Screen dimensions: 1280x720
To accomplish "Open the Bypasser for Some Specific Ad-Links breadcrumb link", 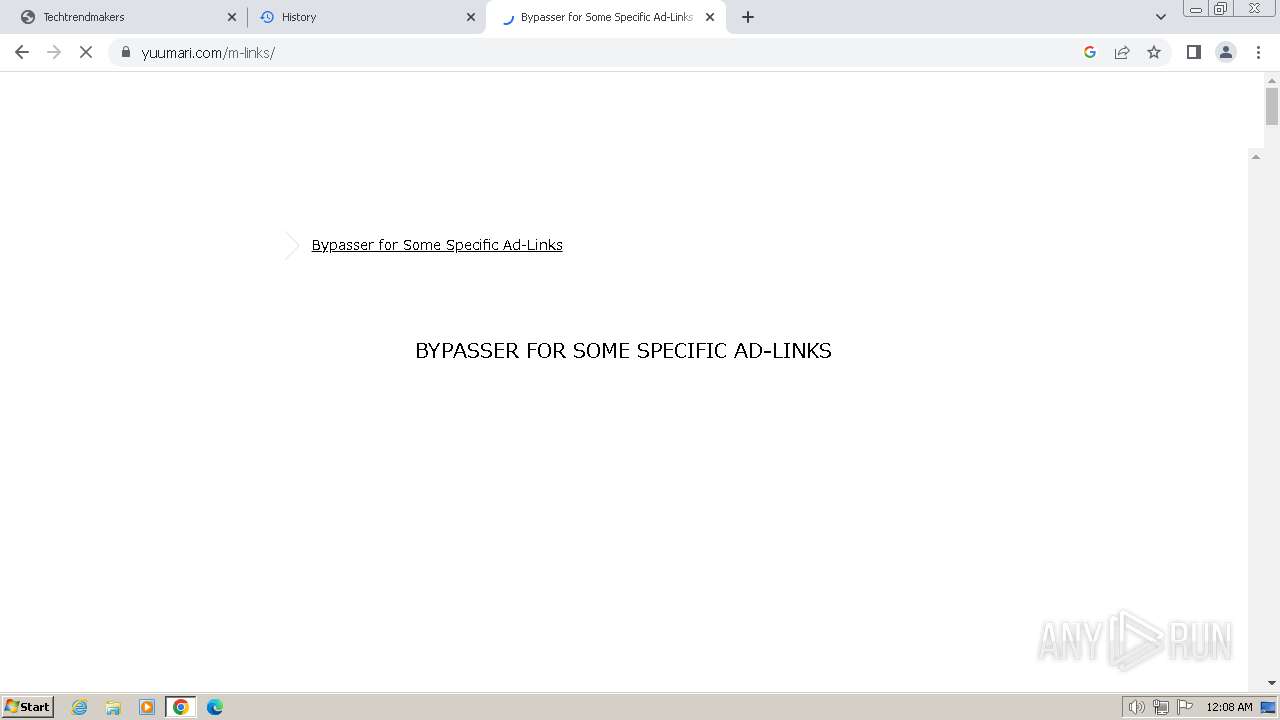I will pyautogui.click(x=437, y=245).
